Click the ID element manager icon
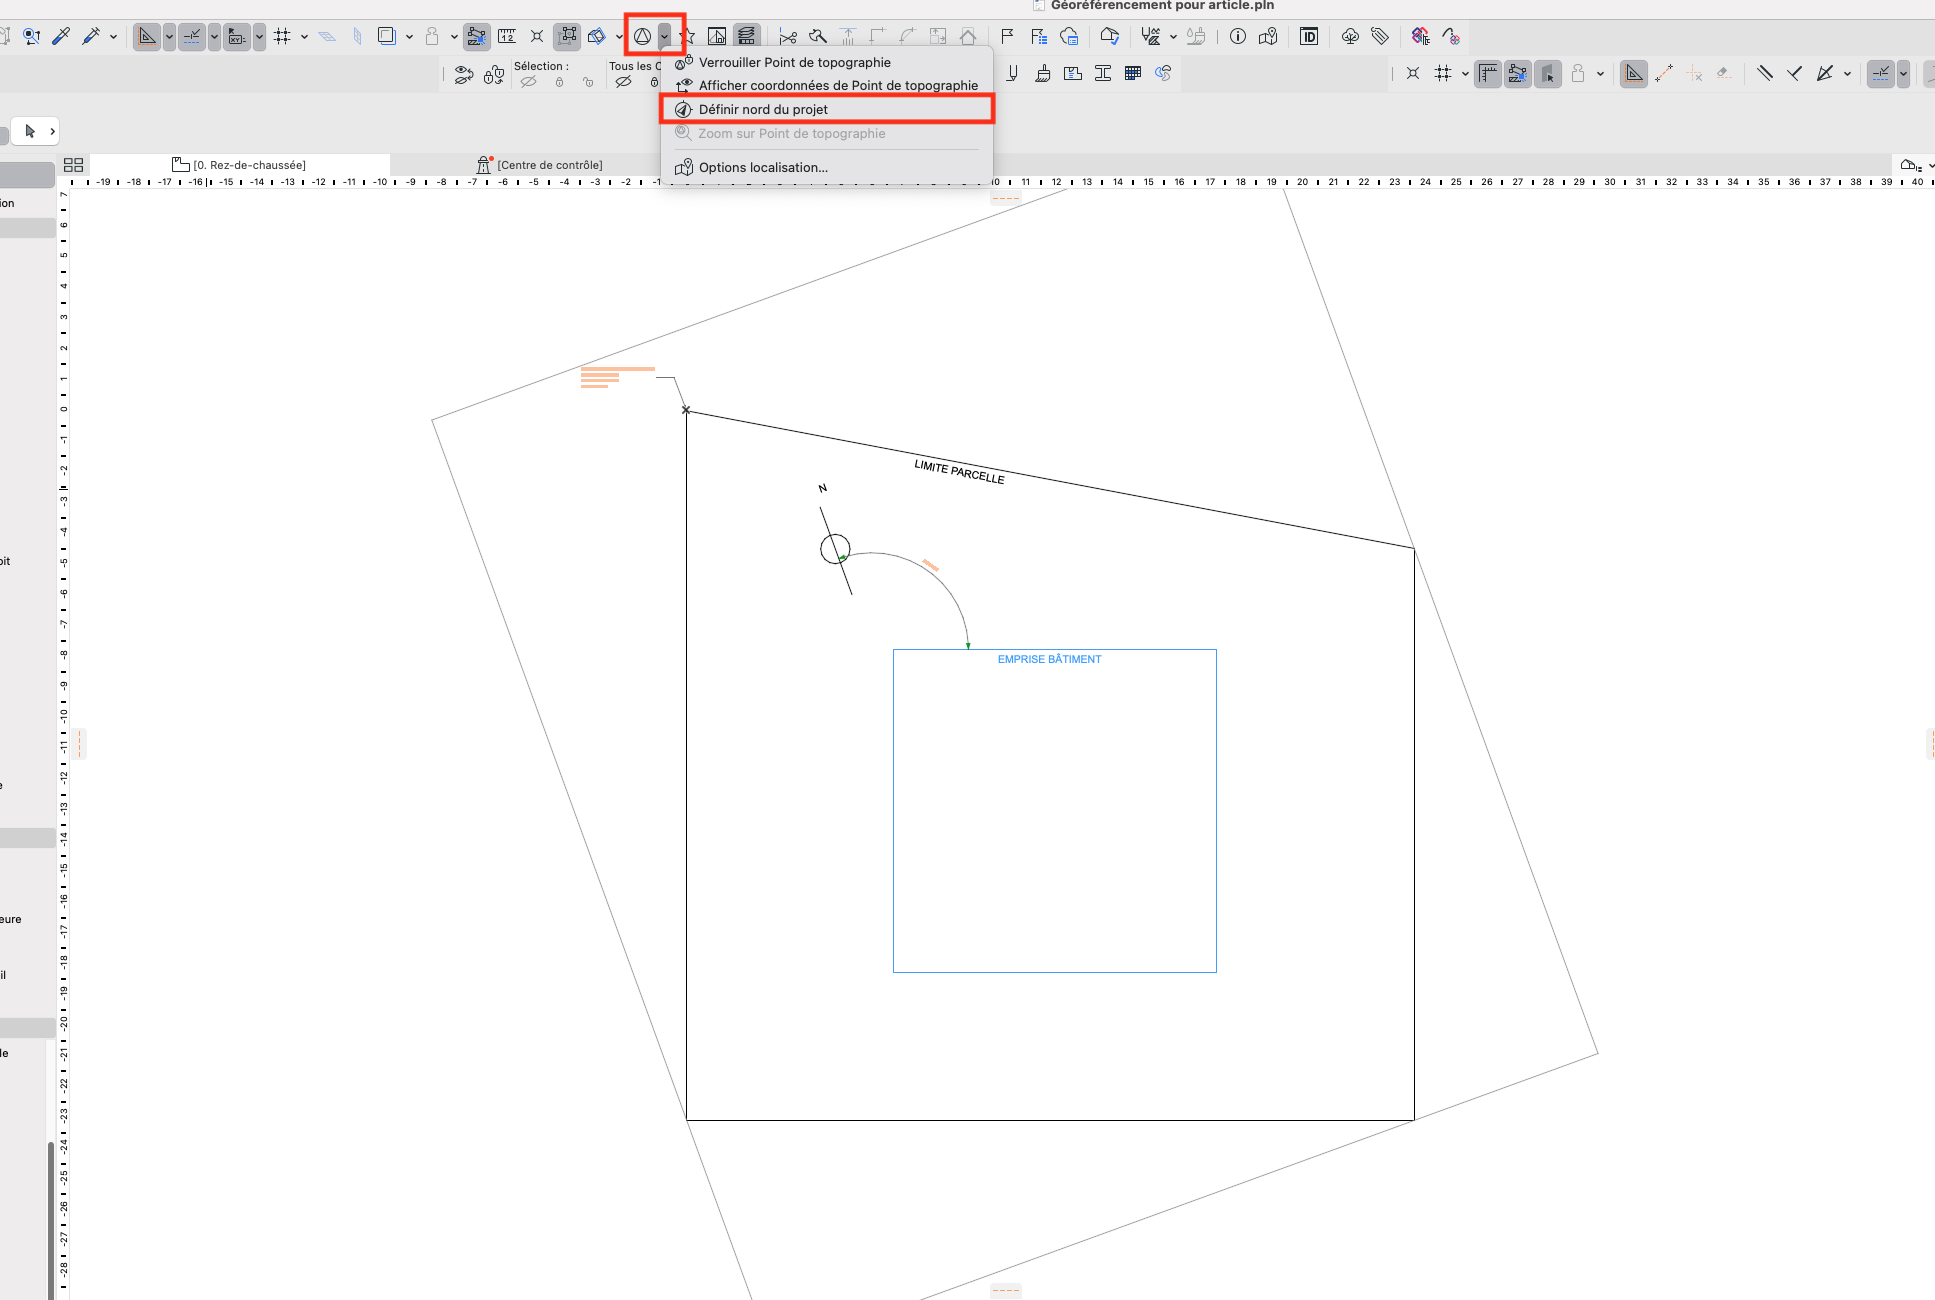Screen dimensions: 1935x1300 tap(1309, 36)
